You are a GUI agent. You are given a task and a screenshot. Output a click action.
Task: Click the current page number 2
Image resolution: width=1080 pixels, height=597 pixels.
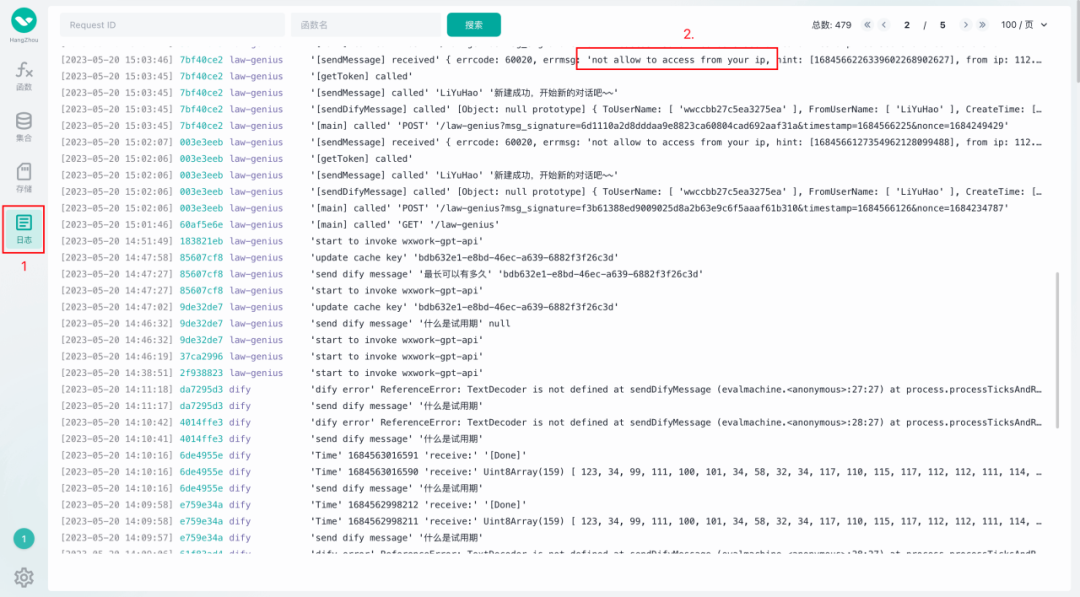pyautogui.click(x=907, y=25)
